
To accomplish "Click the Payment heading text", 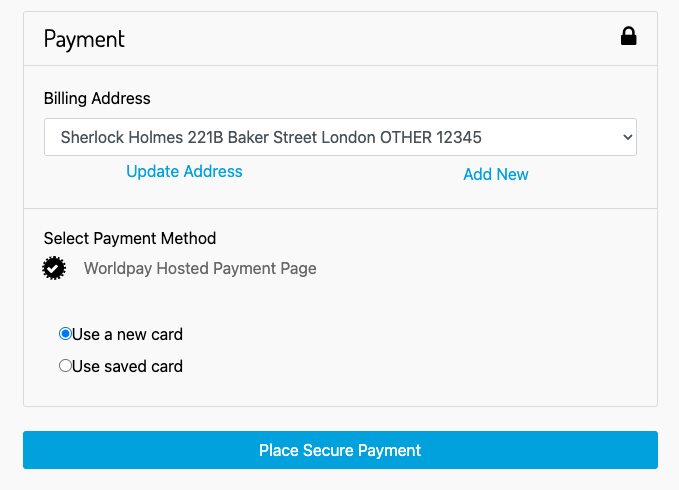I will [84, 39].
